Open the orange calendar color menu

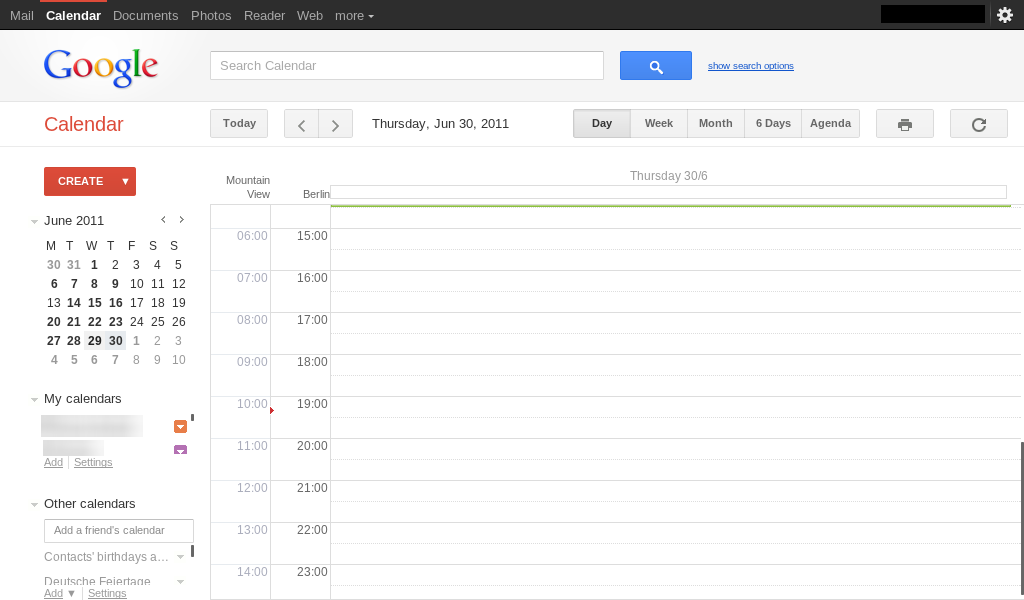point(180,427)
